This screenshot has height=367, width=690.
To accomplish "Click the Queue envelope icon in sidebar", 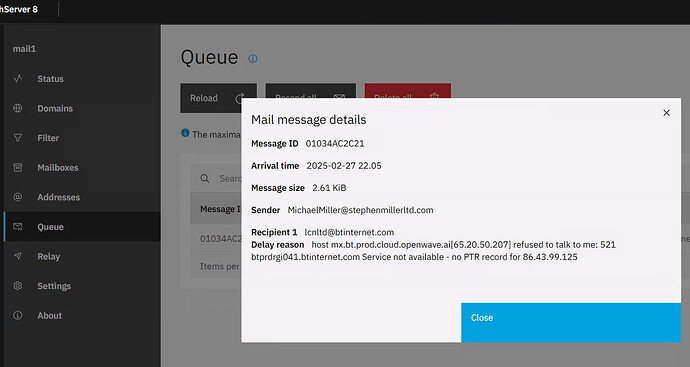I will 18,227.
